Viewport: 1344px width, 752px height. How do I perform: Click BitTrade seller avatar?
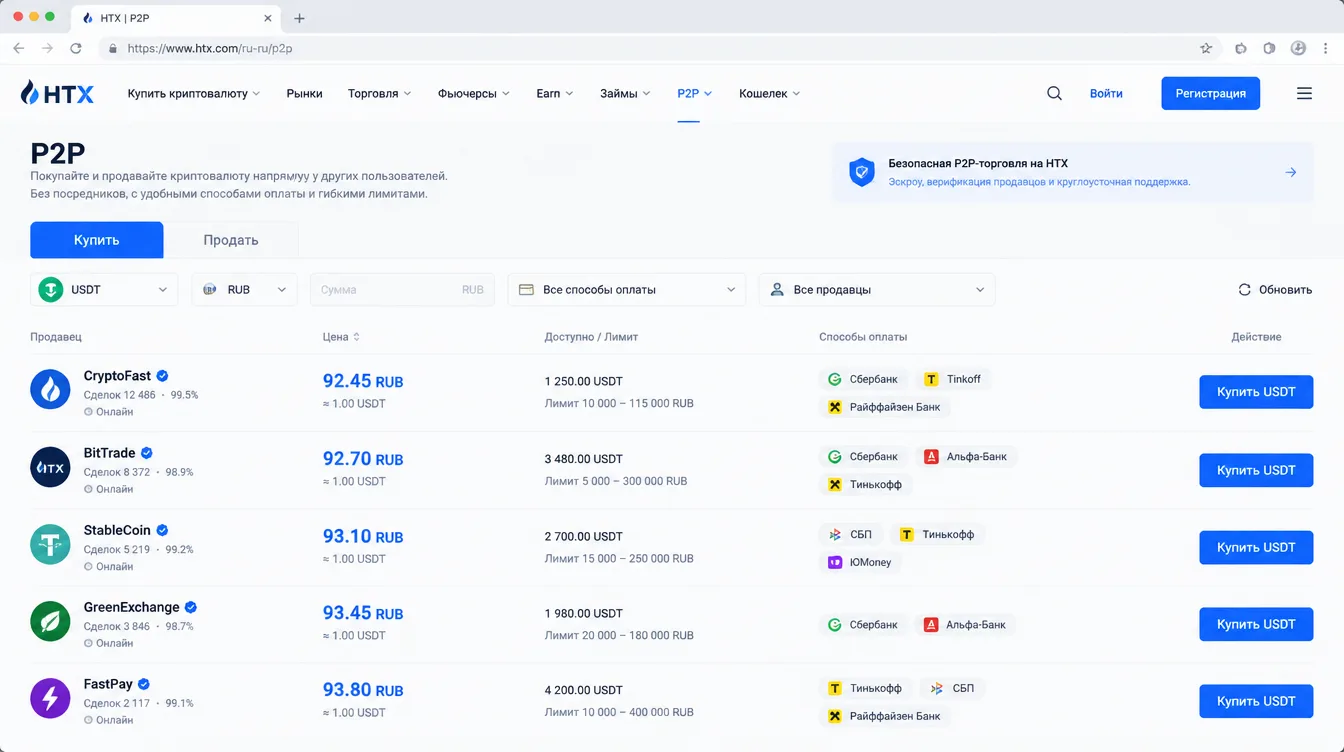(x=50, y=467)
